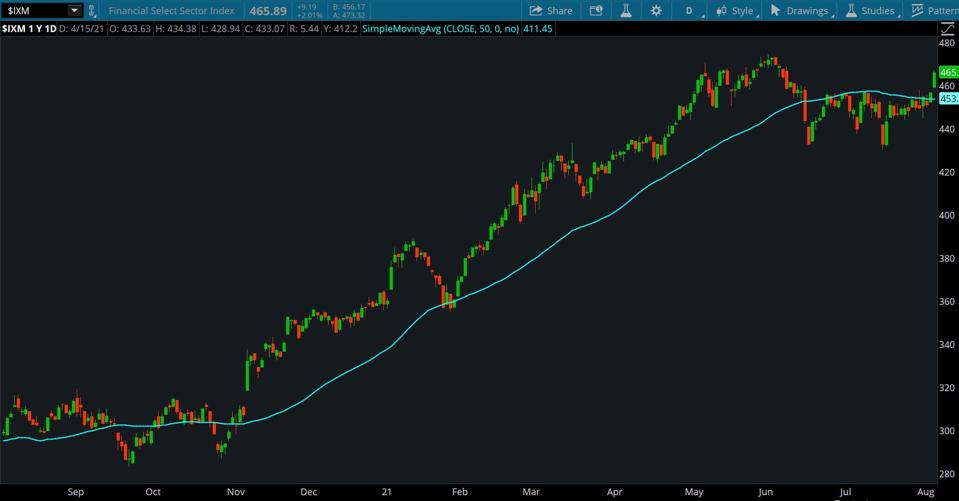Click the candlestick icon in Style button
This screenshot has height=501, width=959.
(719, 11)
